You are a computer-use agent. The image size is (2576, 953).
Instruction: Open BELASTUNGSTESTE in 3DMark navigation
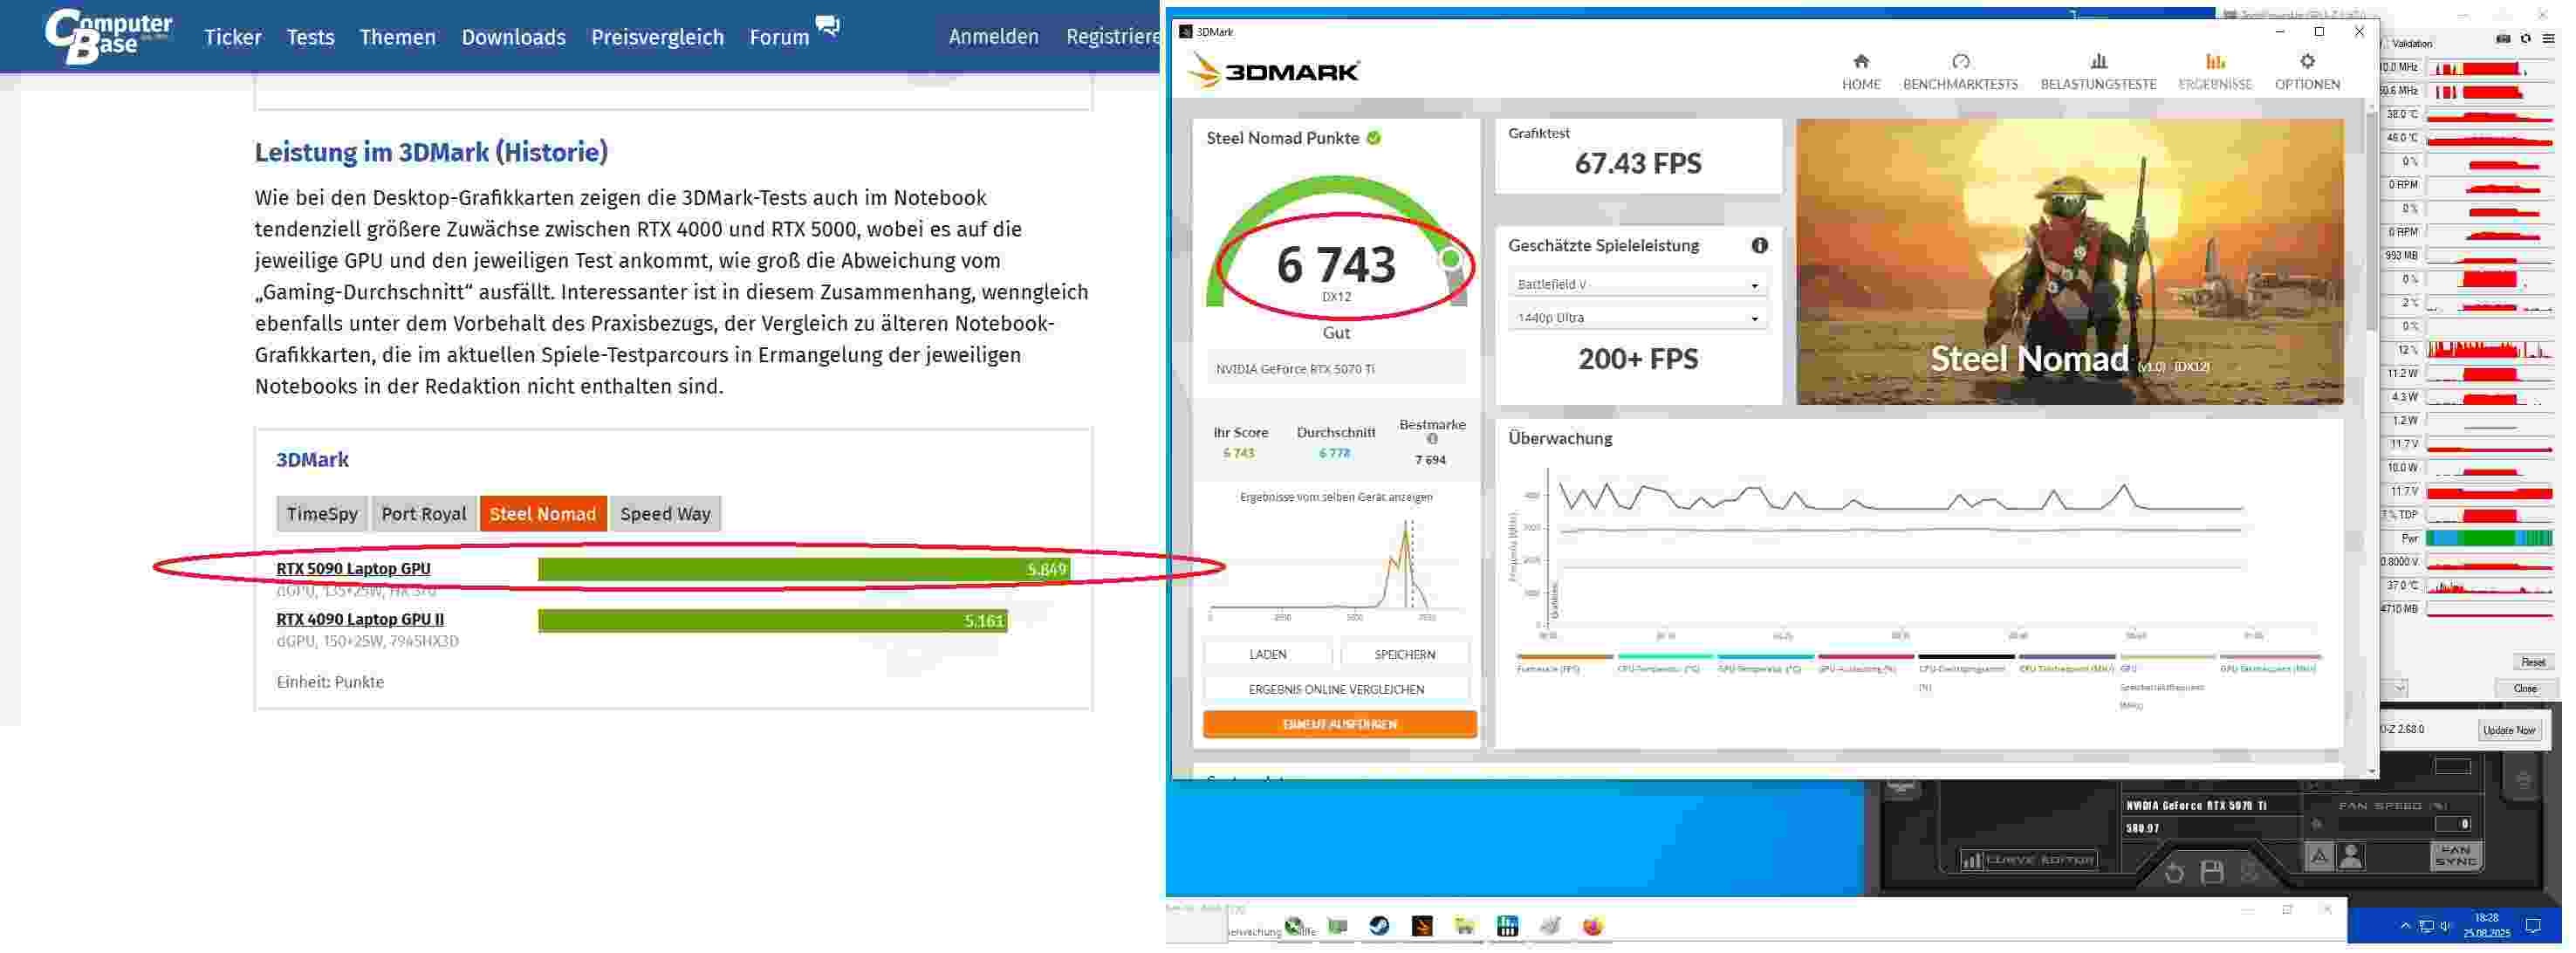point(2097,72)
